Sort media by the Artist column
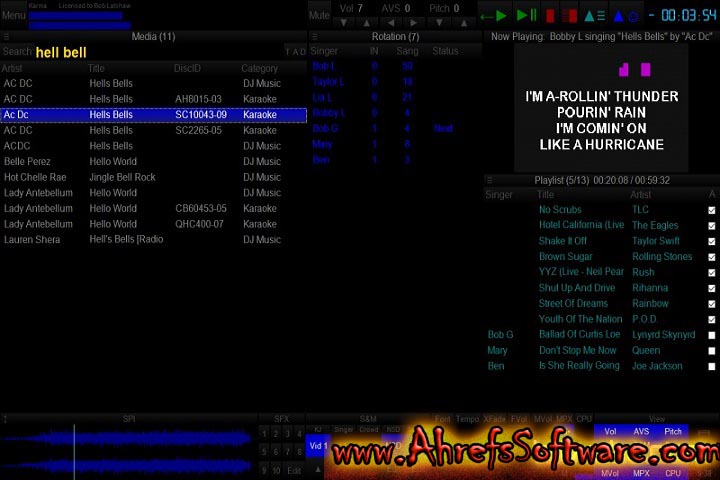 [12, 68]
